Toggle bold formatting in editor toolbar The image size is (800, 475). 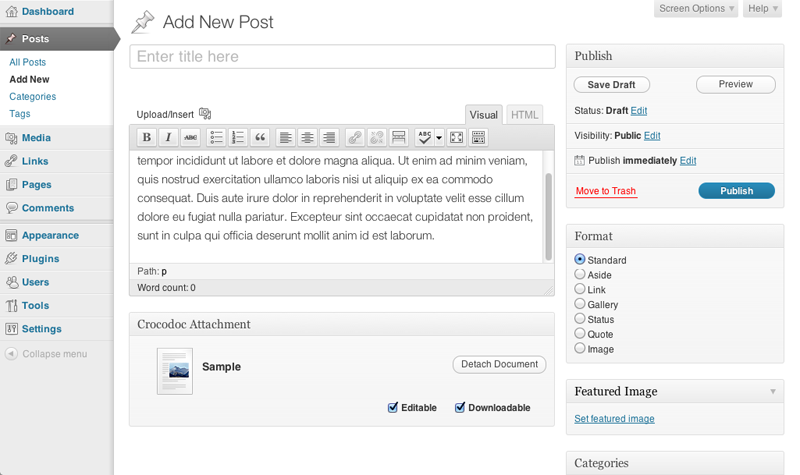tap(146, 137)
